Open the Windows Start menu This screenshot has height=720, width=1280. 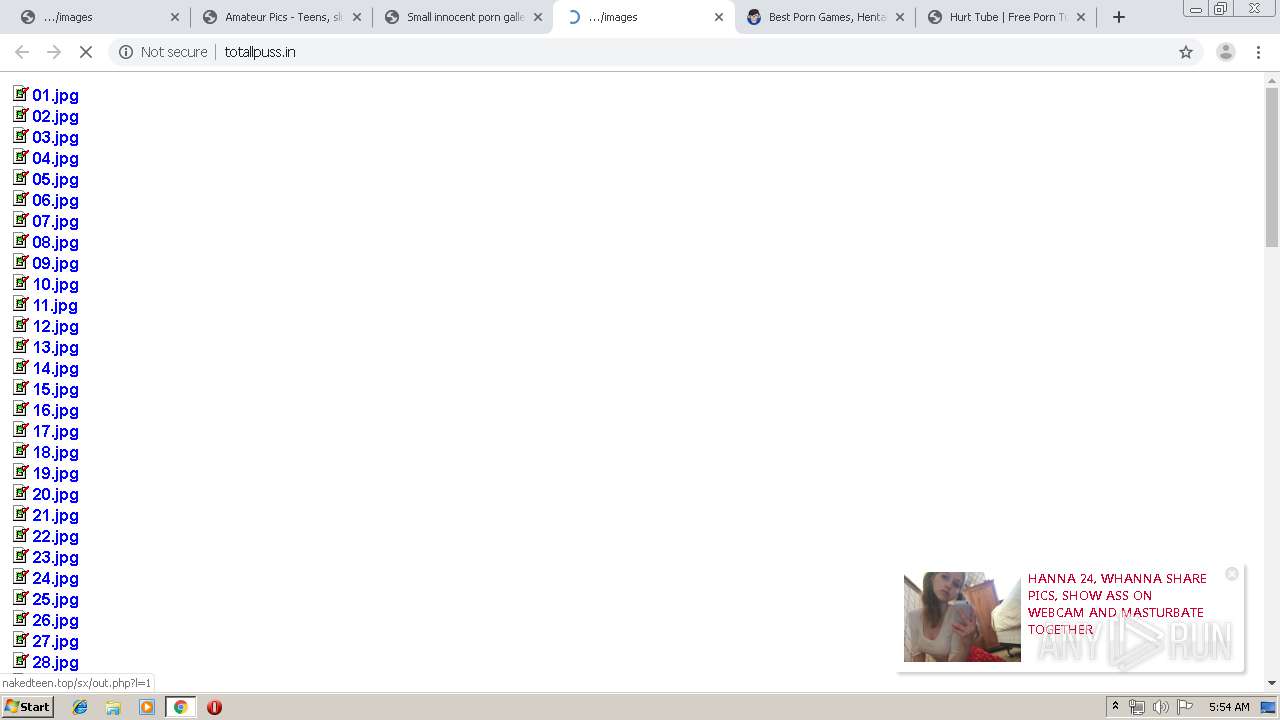(28, 707)
